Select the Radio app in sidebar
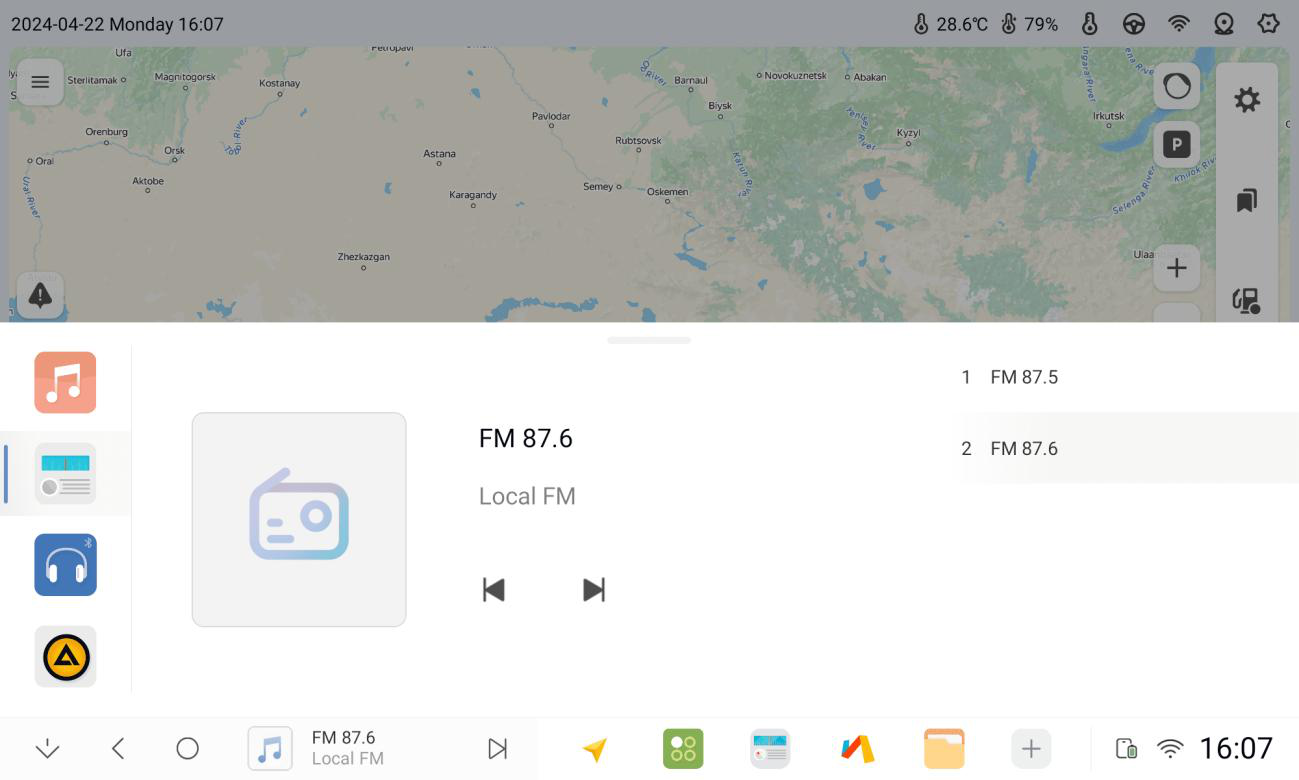This screenshot has width=1299, height=780. click(x=65, y=473)
